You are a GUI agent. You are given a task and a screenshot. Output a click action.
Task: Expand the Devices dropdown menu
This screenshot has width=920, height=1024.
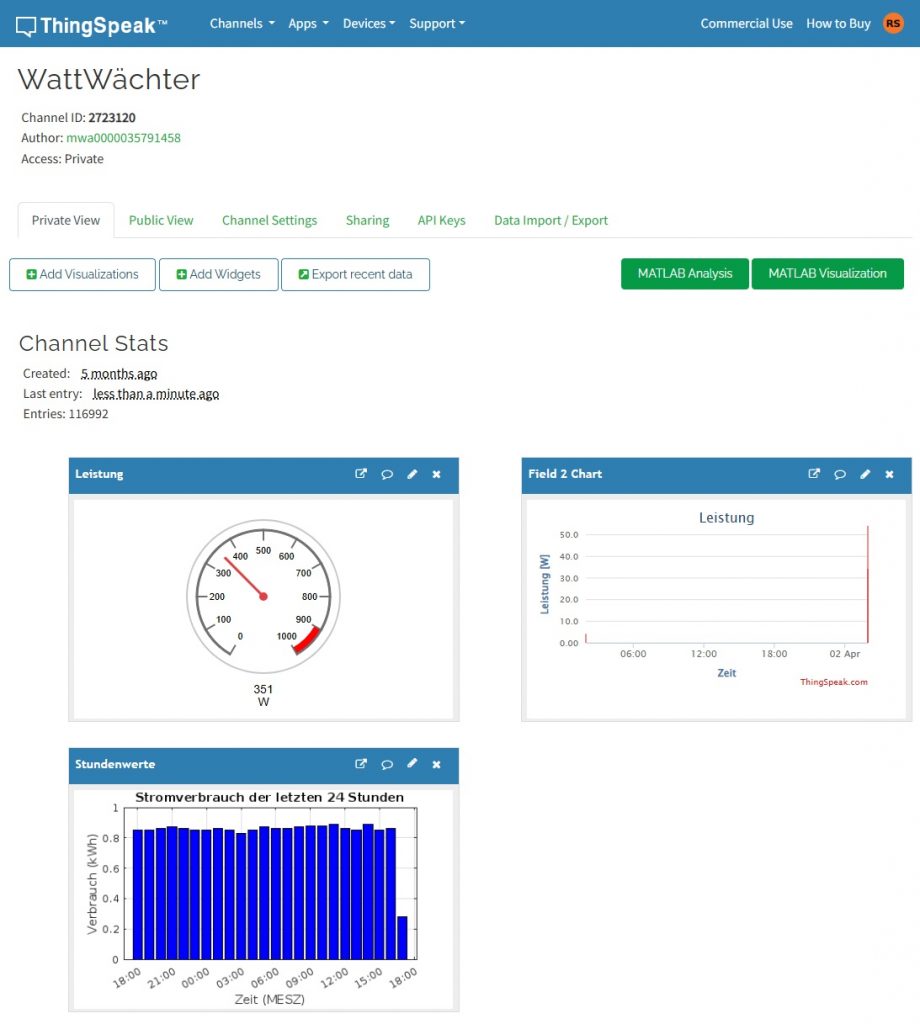pos(369,23)
